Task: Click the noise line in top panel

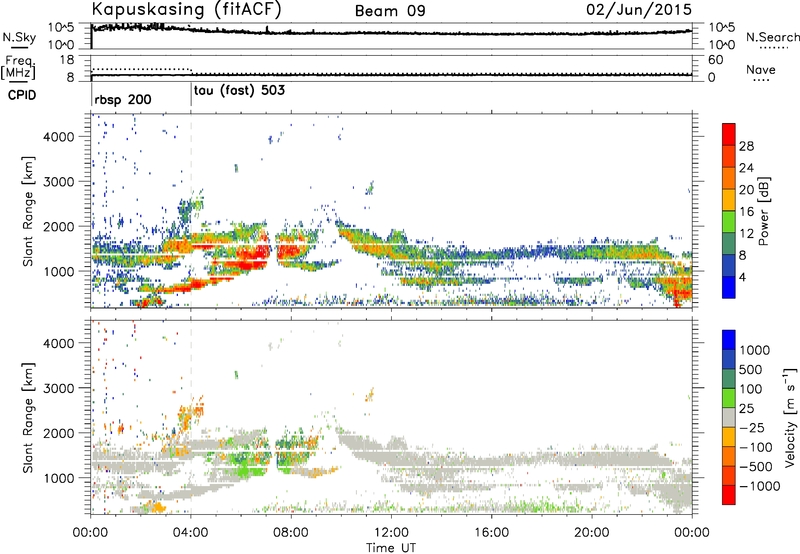Action: point(391,33)
